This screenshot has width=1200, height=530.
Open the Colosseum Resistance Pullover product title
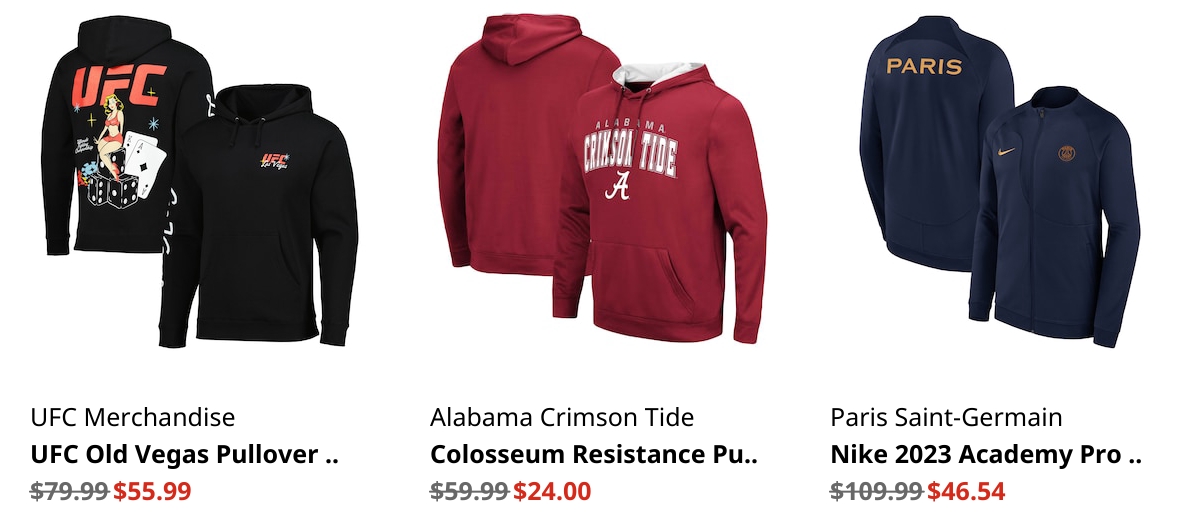click(x=594, y=455)
